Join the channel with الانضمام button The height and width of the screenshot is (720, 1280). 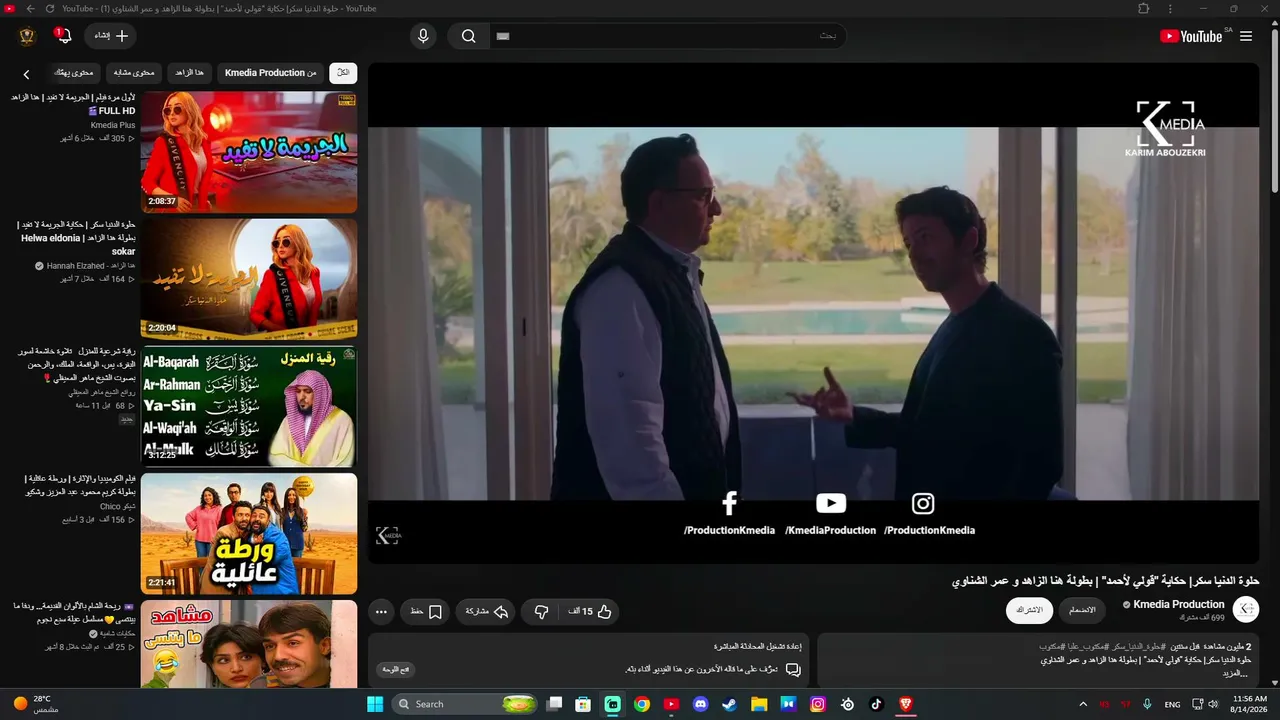pyautogui.click(x=1082, y=610)
